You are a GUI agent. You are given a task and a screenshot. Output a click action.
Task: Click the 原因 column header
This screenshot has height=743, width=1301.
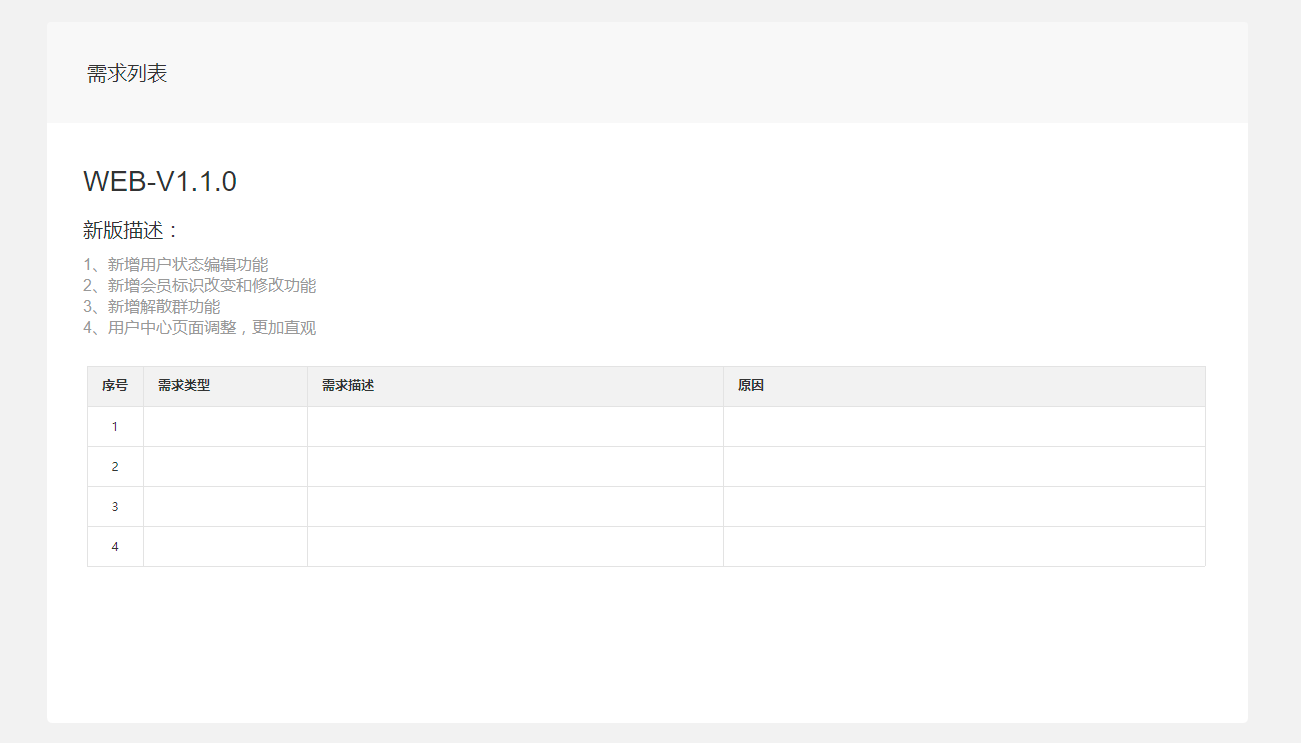coord(751,386)
